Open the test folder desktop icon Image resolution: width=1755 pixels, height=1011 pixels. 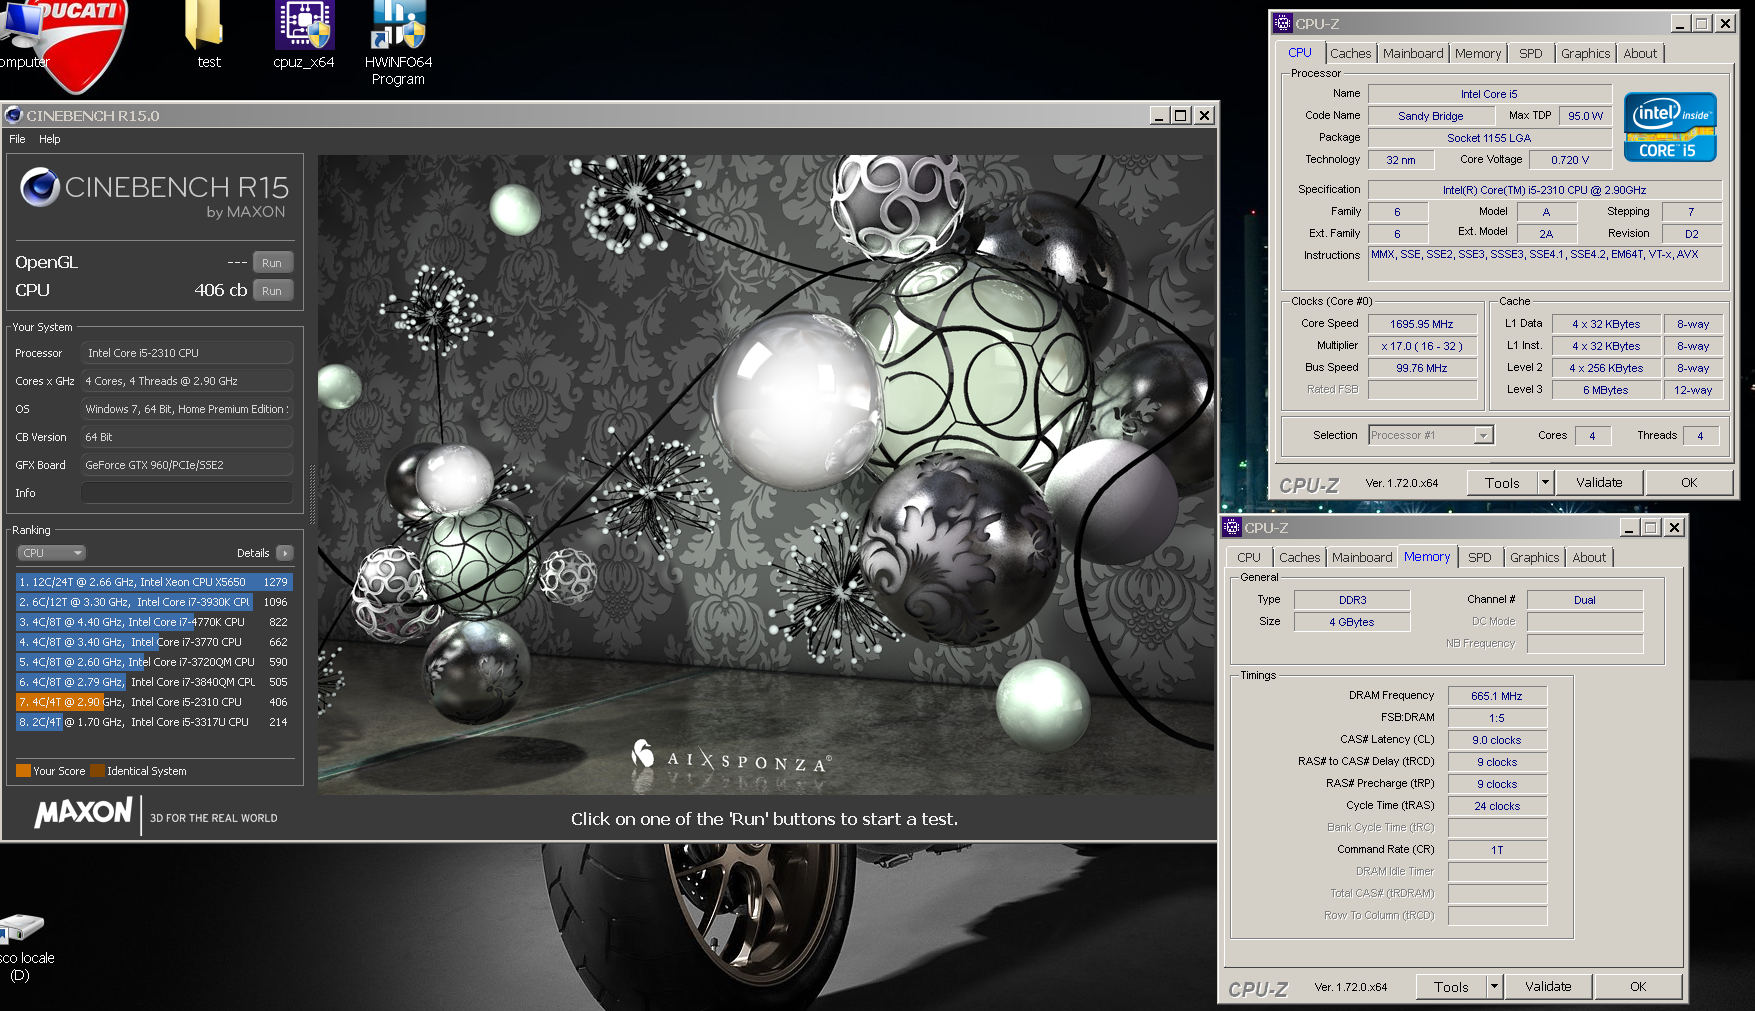(206, 35)
